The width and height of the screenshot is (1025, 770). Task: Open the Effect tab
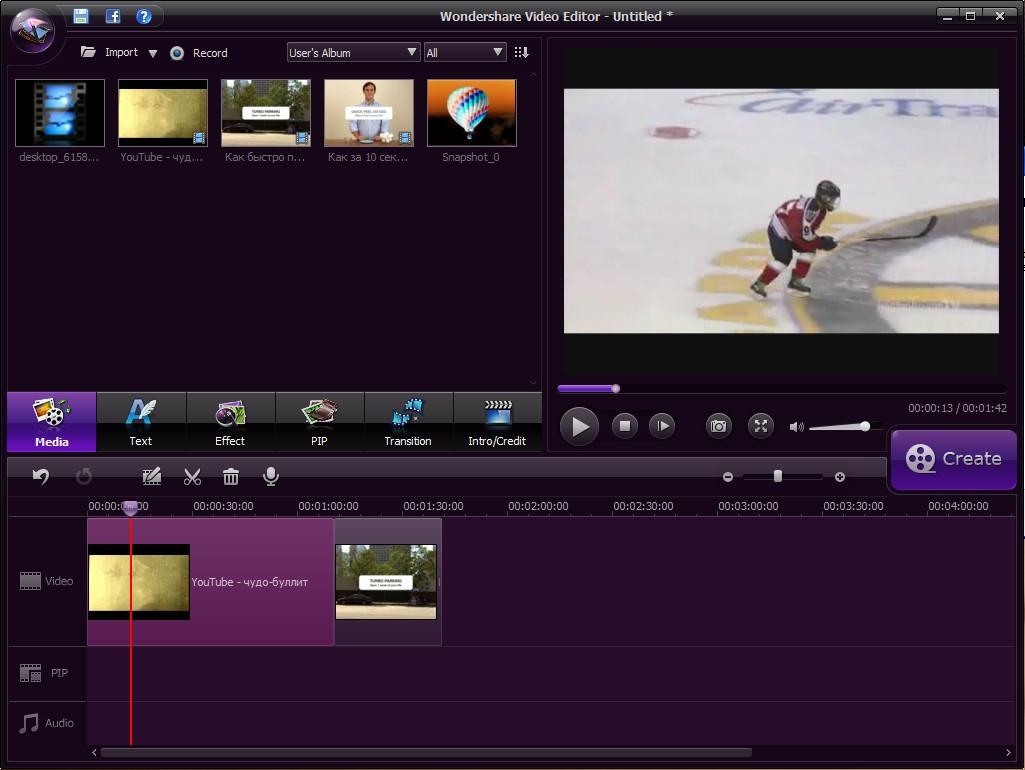(x=230, y=422)
